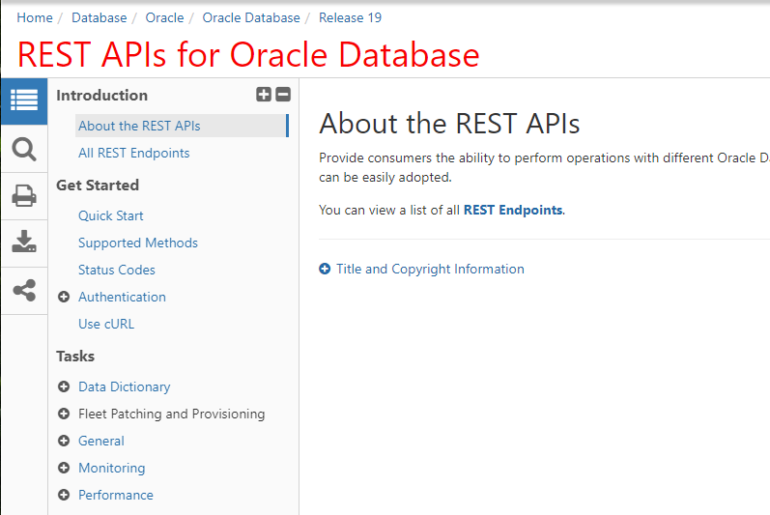Open the Release 19 breadcrumb link

[x=350, y=18]
